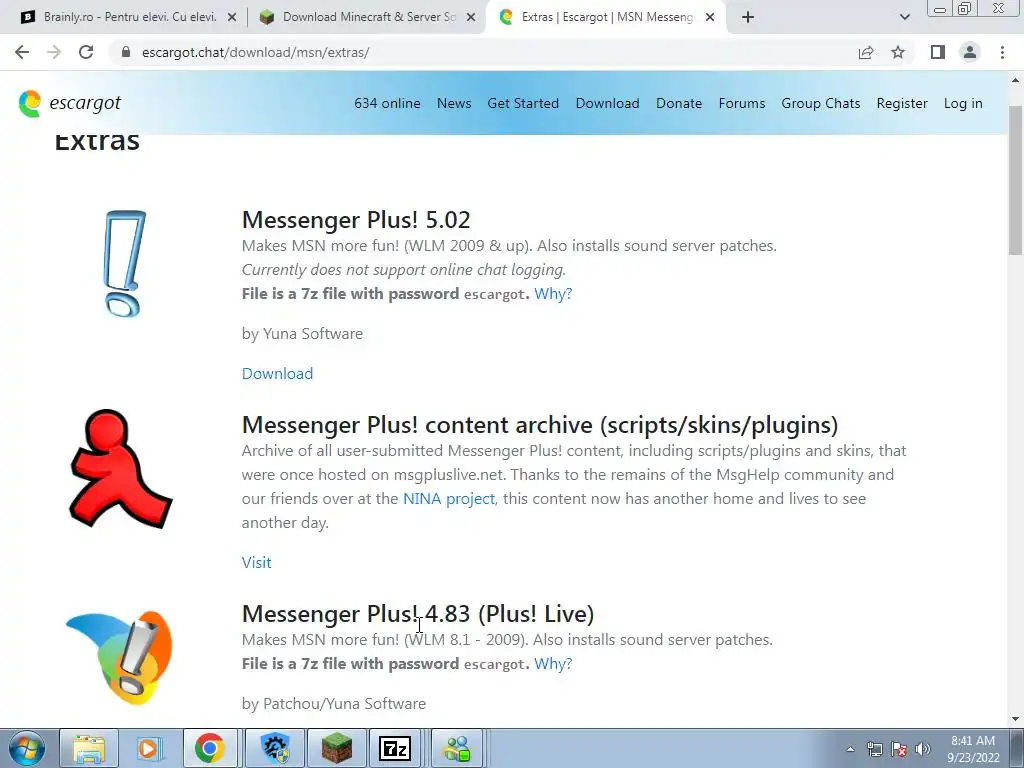The image size is (1024, 768).
Task: Click the Escargot logo icon
Action: [29, 103]
